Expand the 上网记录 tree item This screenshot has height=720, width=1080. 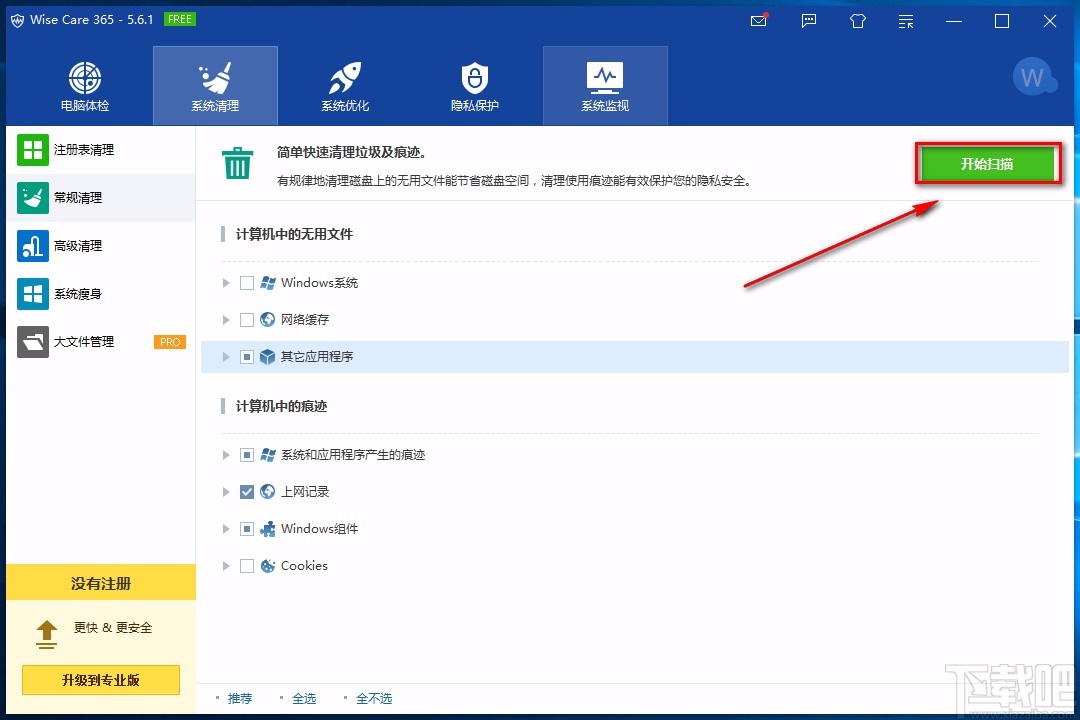pyautogui.click(x=226, y=492)
